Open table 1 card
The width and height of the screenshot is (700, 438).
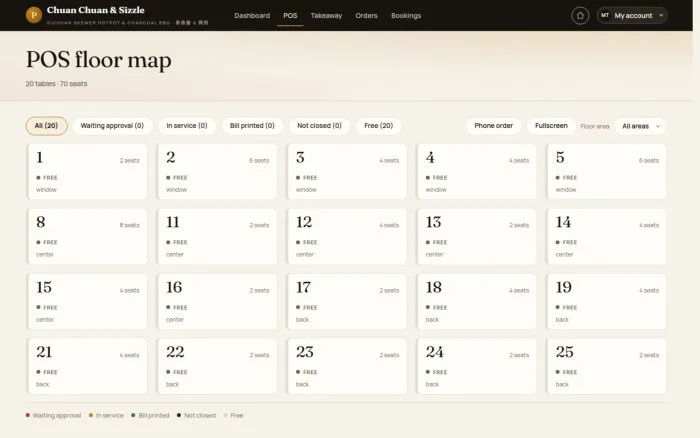(x=87, y=171)
